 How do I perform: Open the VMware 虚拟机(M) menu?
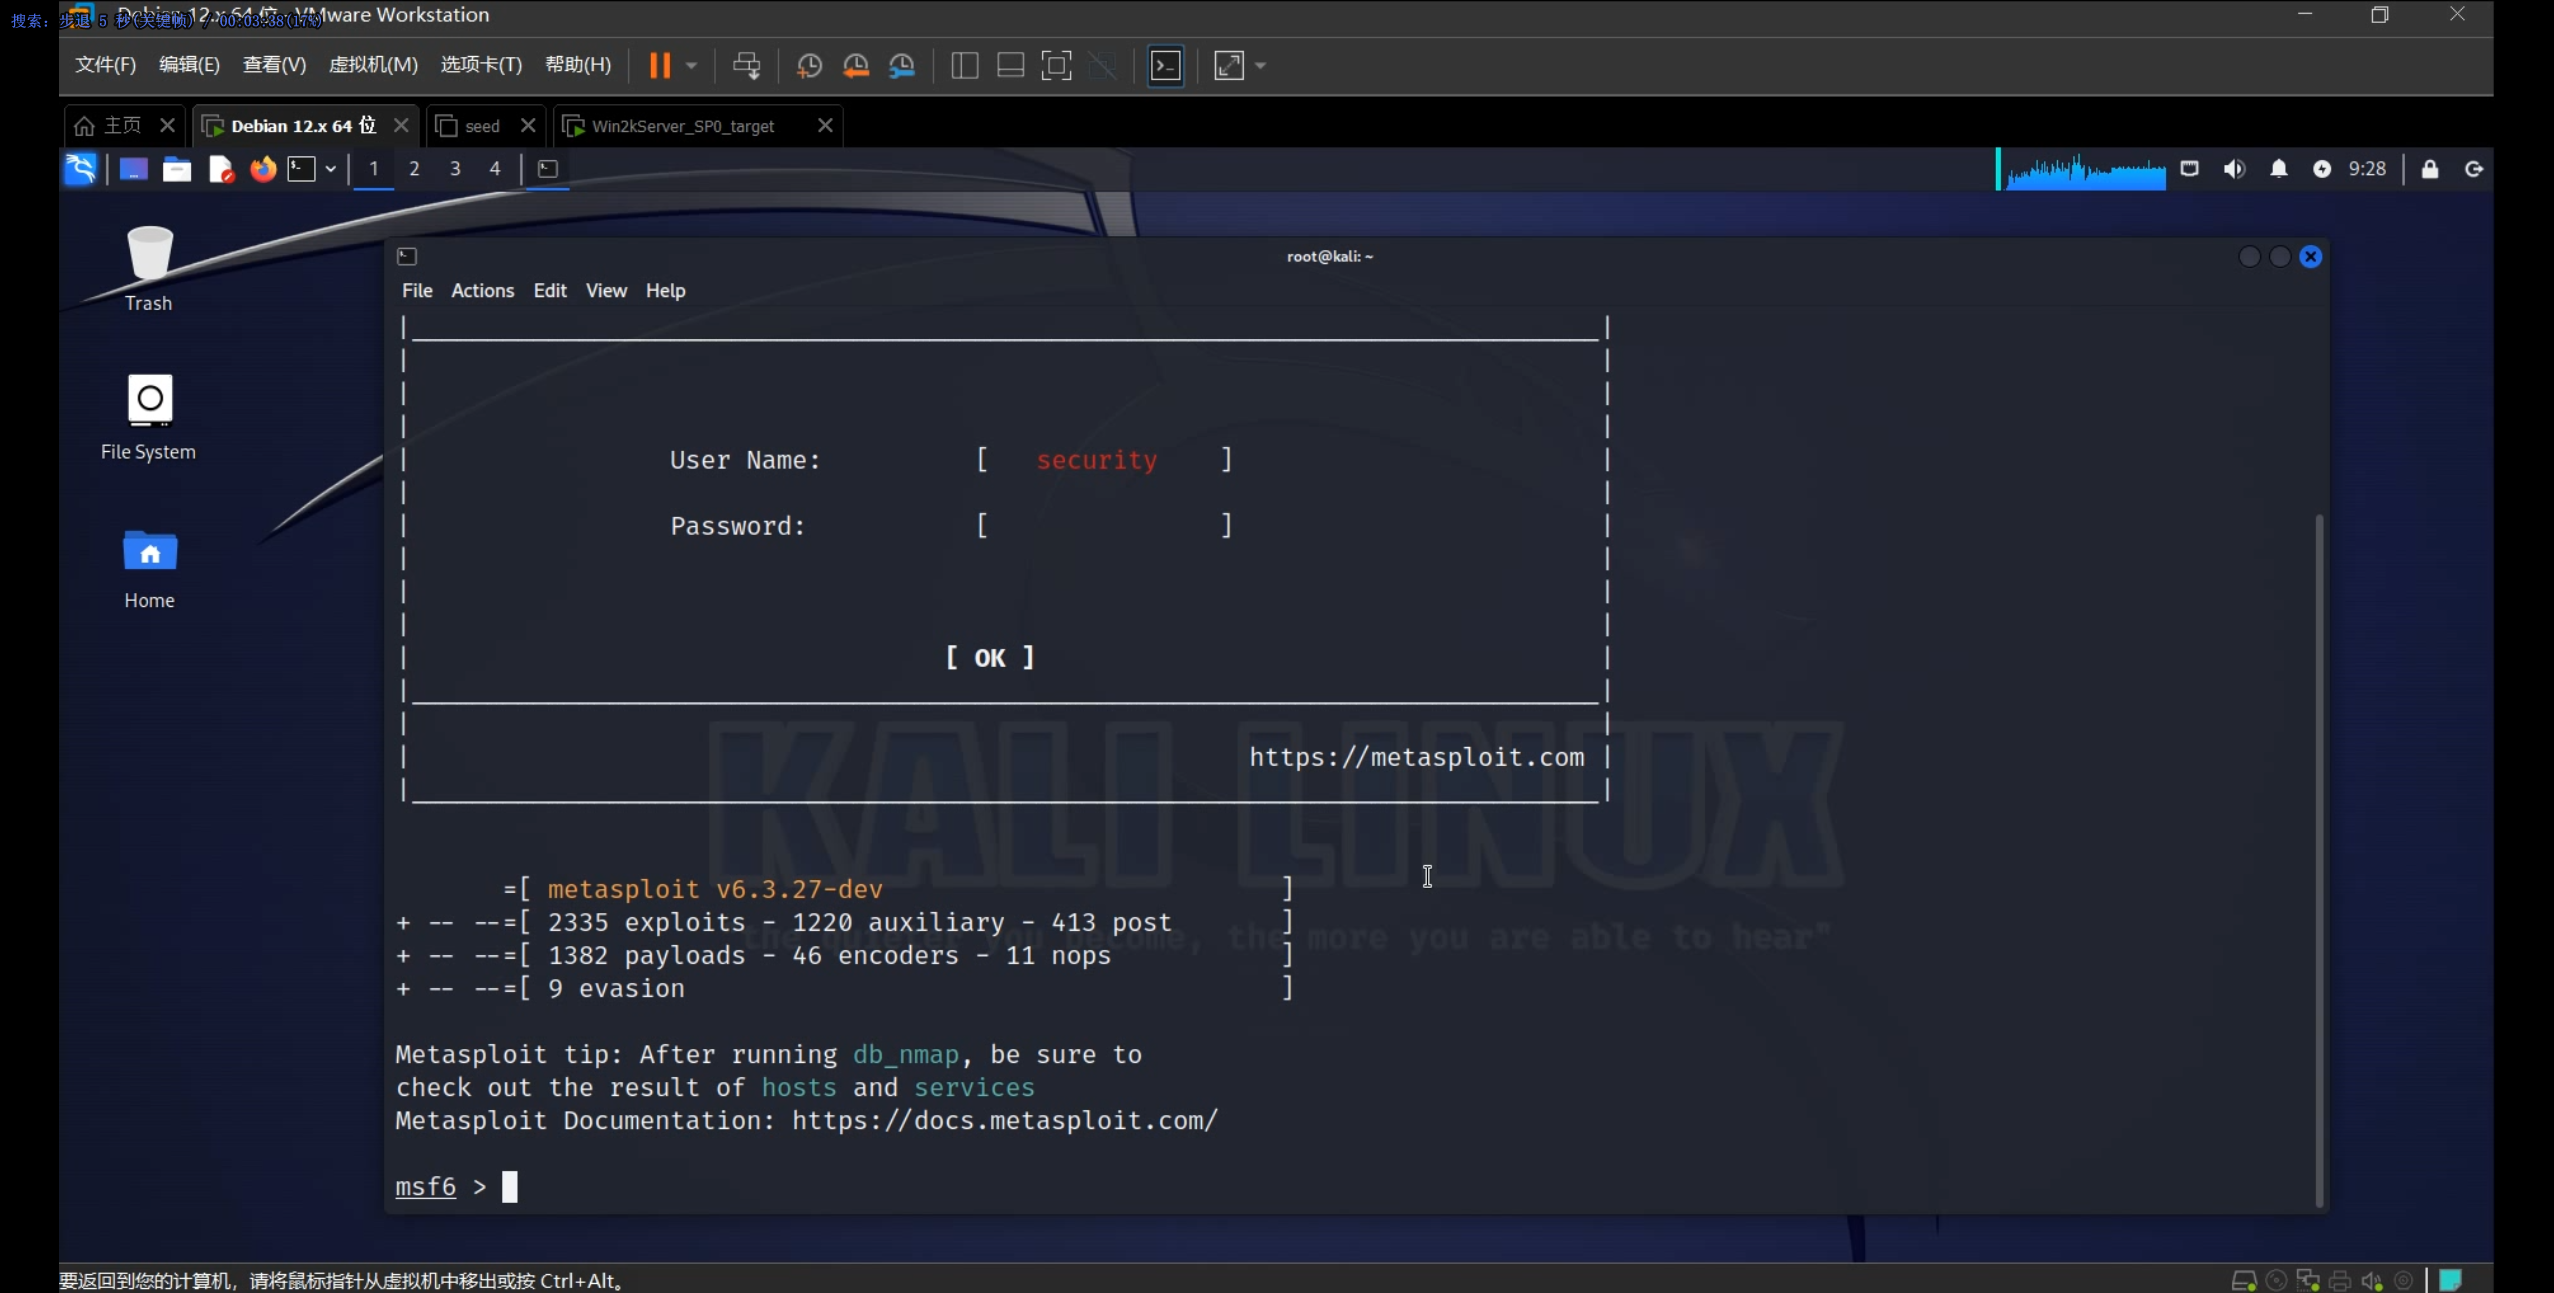[x=373, y=65]
